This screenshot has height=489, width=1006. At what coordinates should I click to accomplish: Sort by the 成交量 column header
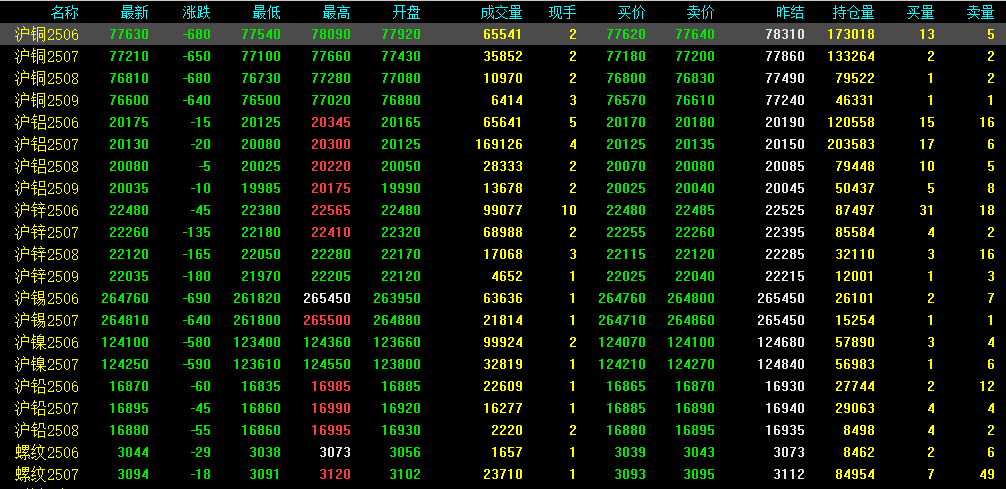click(x=501, y=12)
